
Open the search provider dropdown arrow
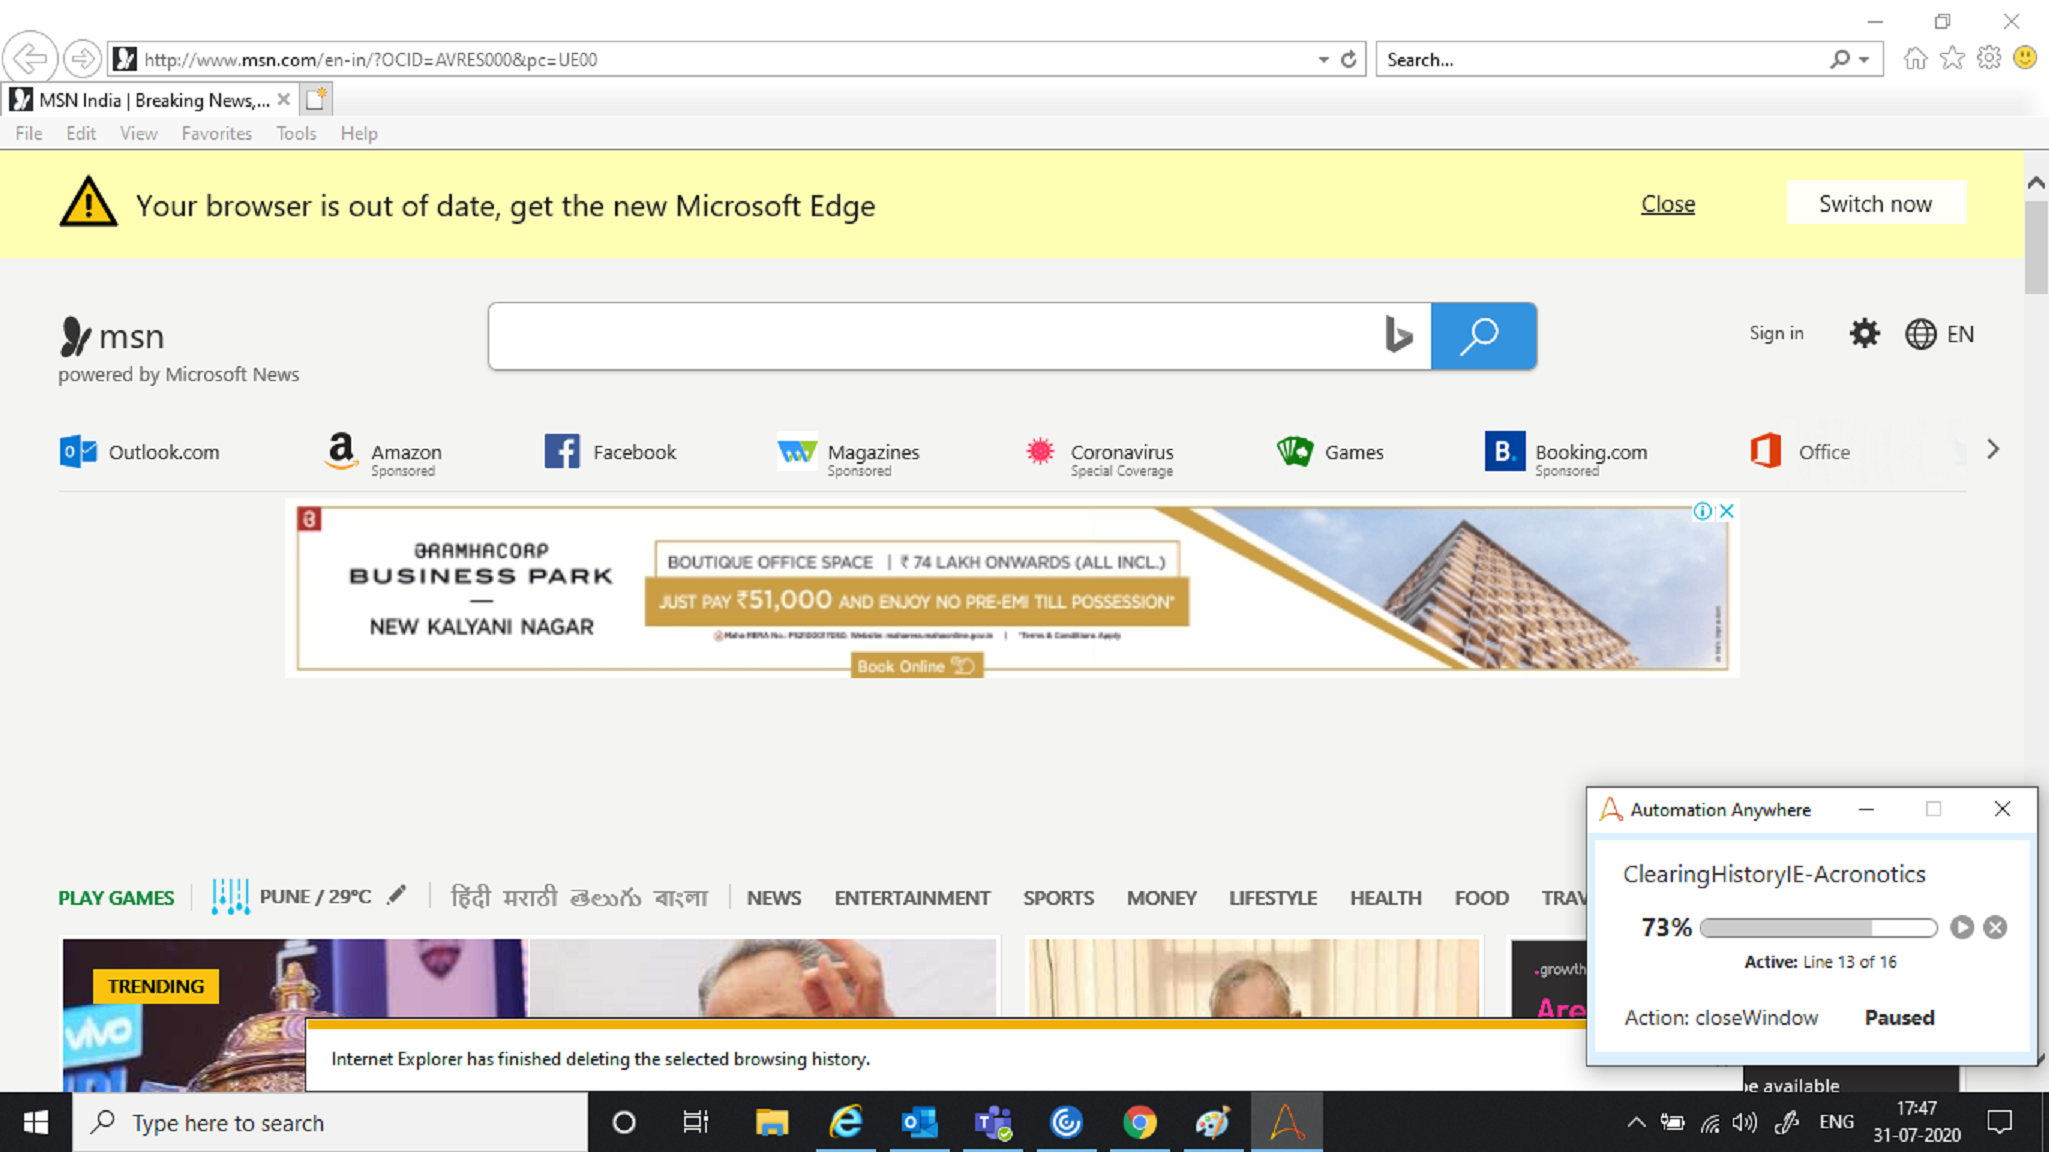coord(1864,60)
